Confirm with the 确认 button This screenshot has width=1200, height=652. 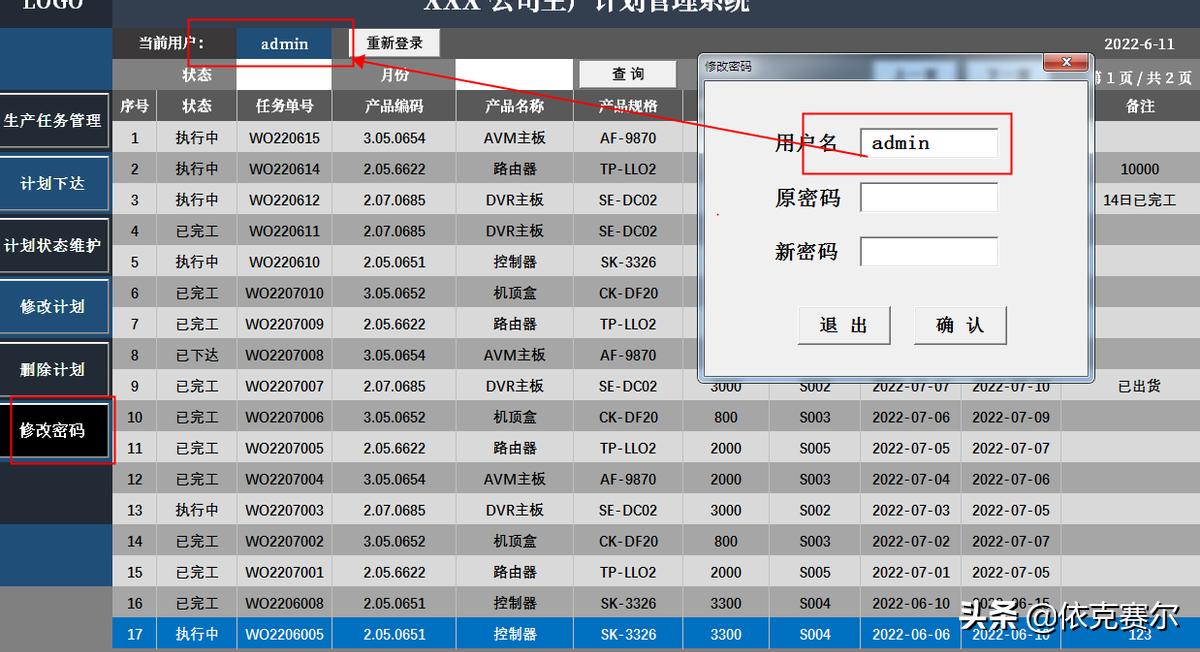click(960, 324)
